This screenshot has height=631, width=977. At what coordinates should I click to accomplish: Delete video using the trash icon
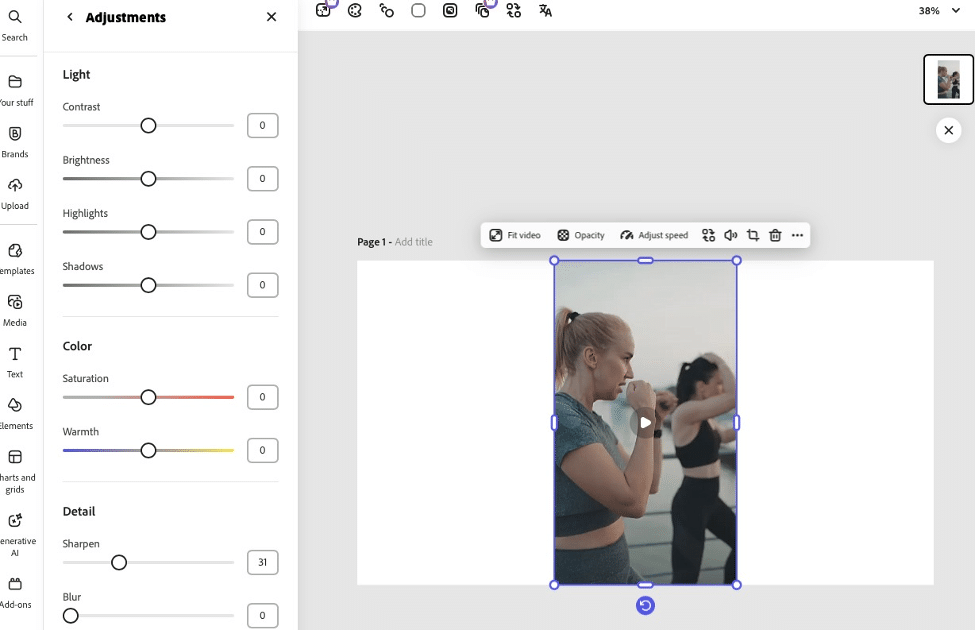pyautogui.click(x=775, y=235)
